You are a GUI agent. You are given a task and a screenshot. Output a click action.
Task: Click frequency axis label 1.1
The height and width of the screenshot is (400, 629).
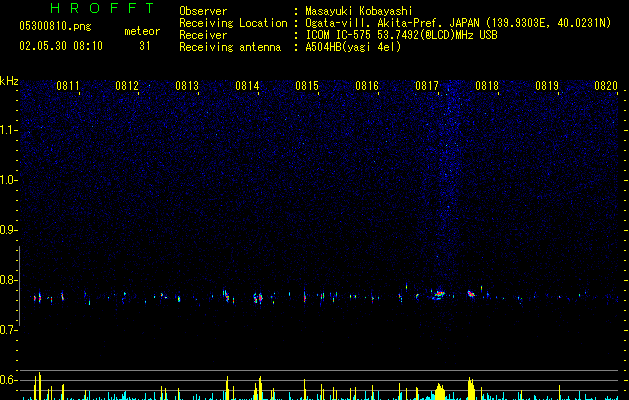click(x=8, y=130)
